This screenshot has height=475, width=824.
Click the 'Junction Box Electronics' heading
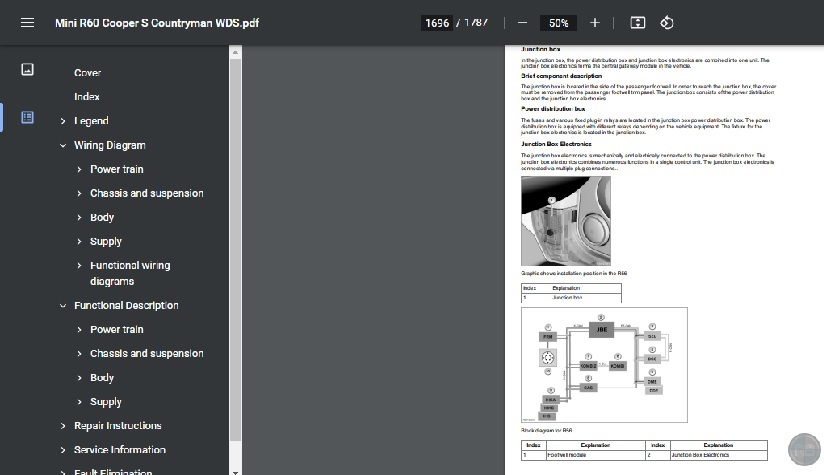(556, 143)
